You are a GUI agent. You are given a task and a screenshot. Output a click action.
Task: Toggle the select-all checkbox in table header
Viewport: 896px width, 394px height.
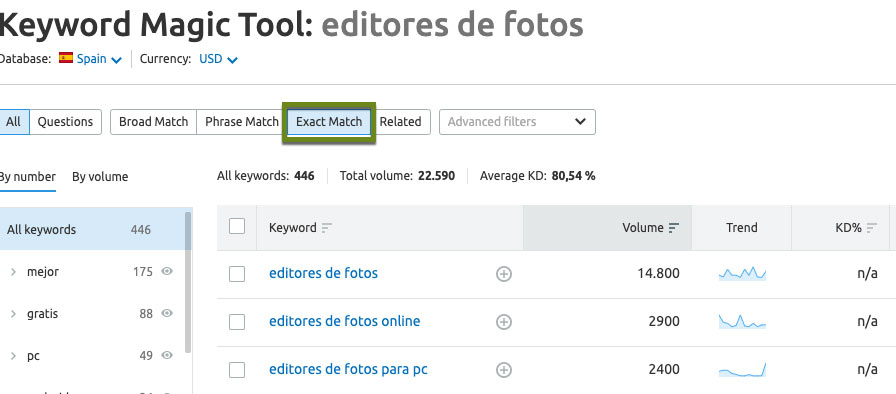click(x=237, y=226)
